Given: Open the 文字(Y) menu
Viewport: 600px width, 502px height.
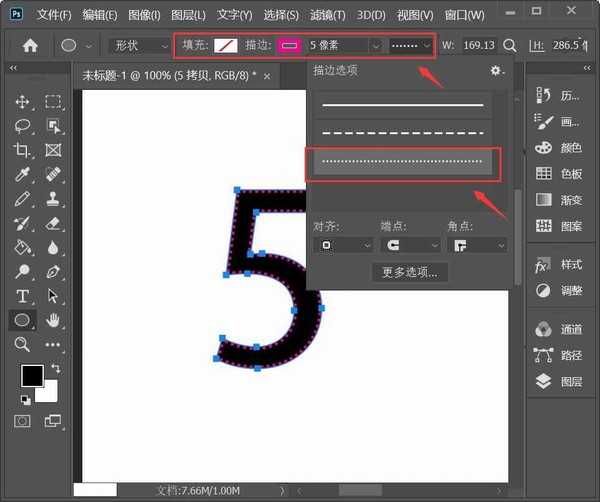Looking at the screenshot, I should tap(235, 15).
